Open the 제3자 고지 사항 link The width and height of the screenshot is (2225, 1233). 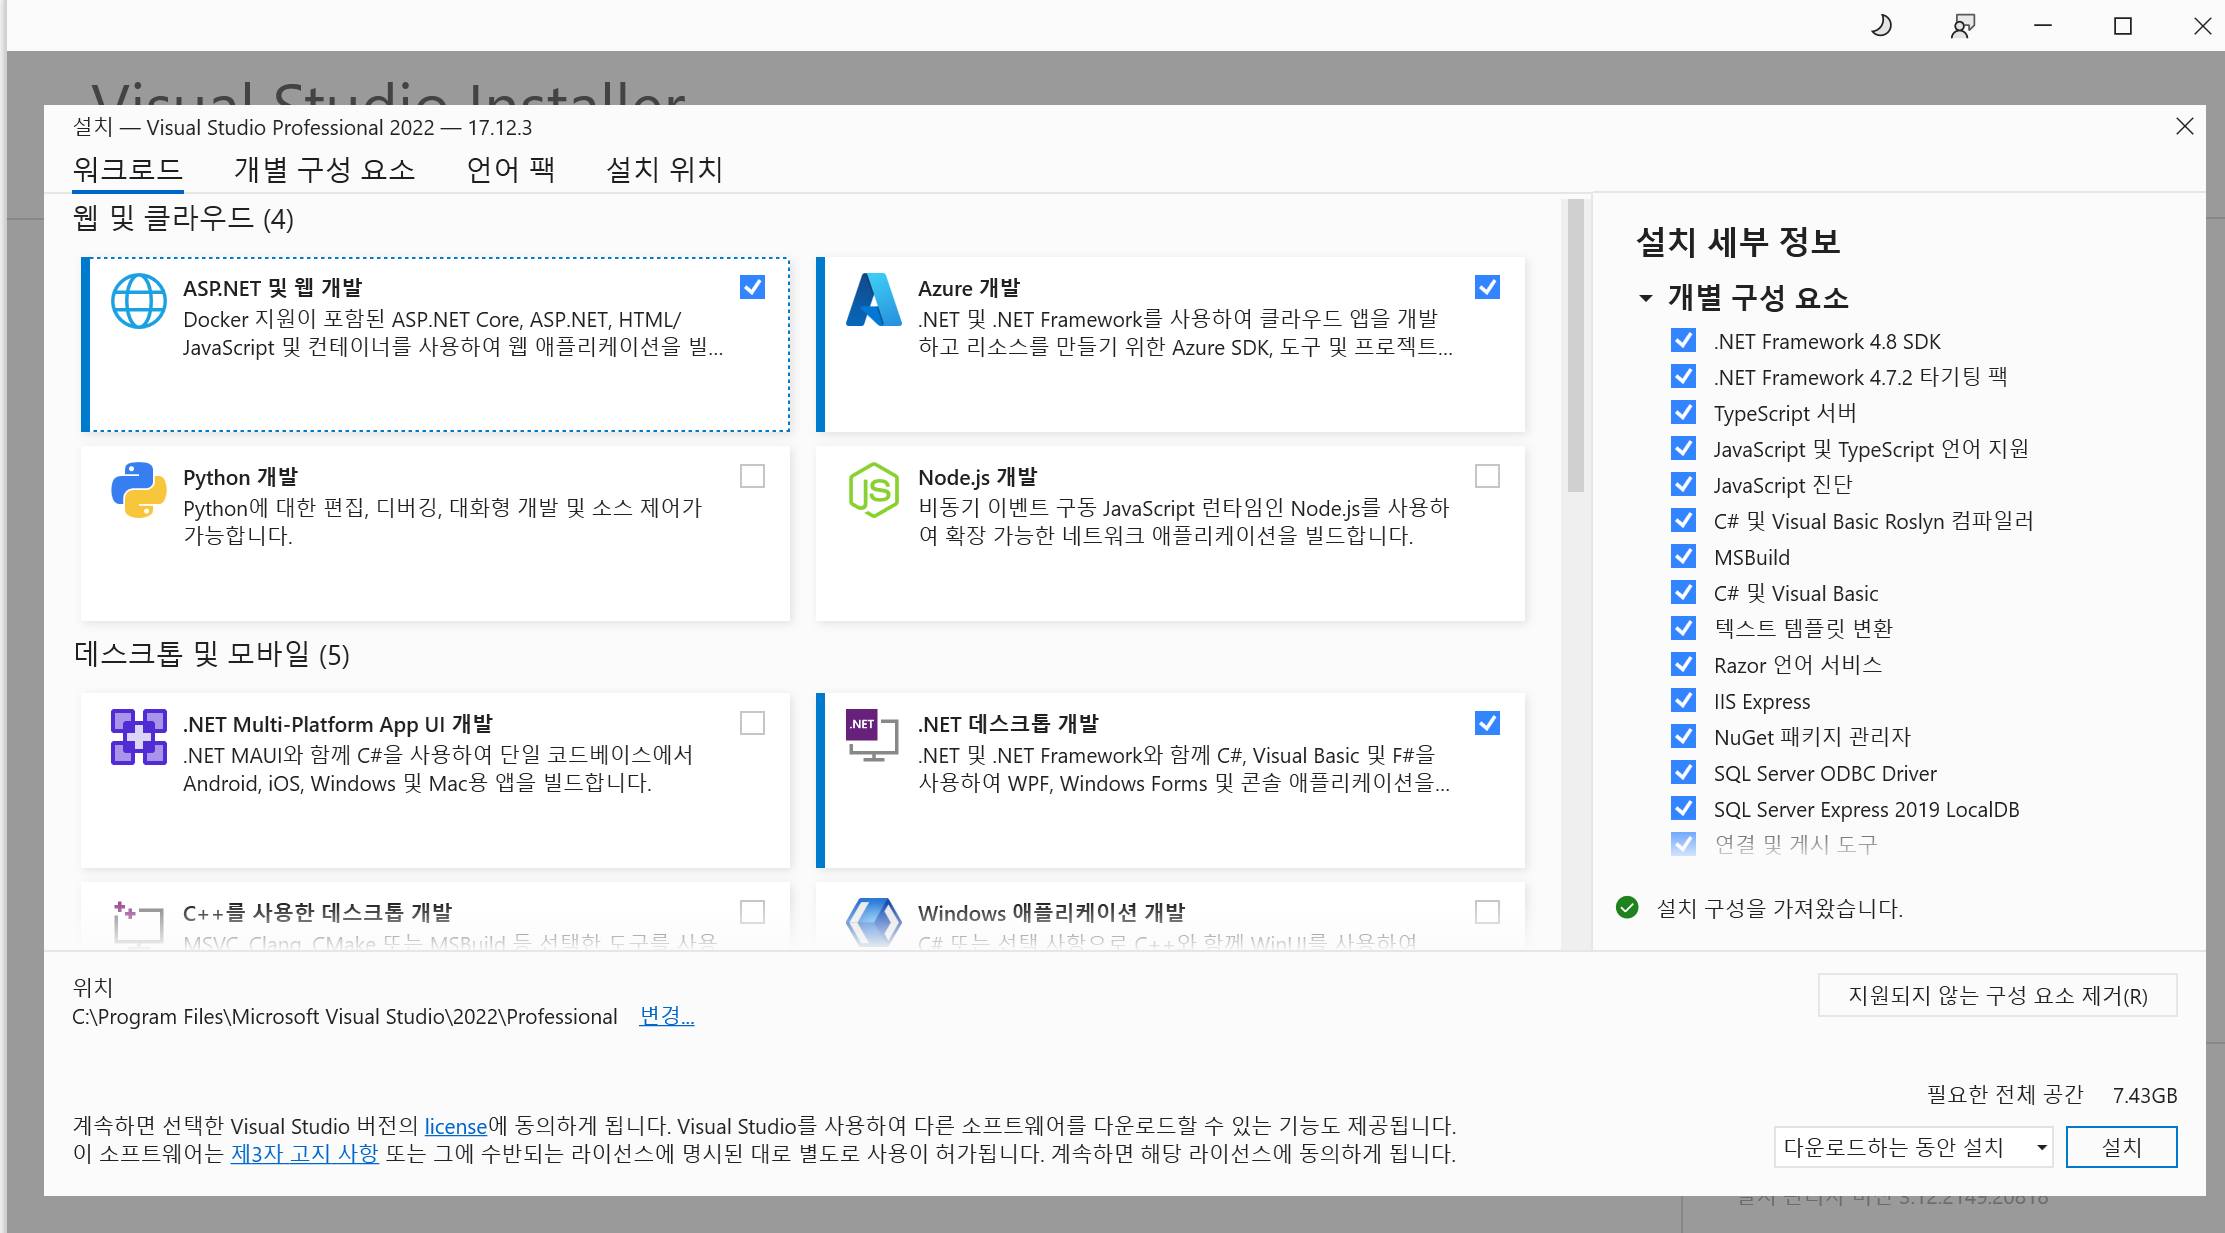point(304,1153)
